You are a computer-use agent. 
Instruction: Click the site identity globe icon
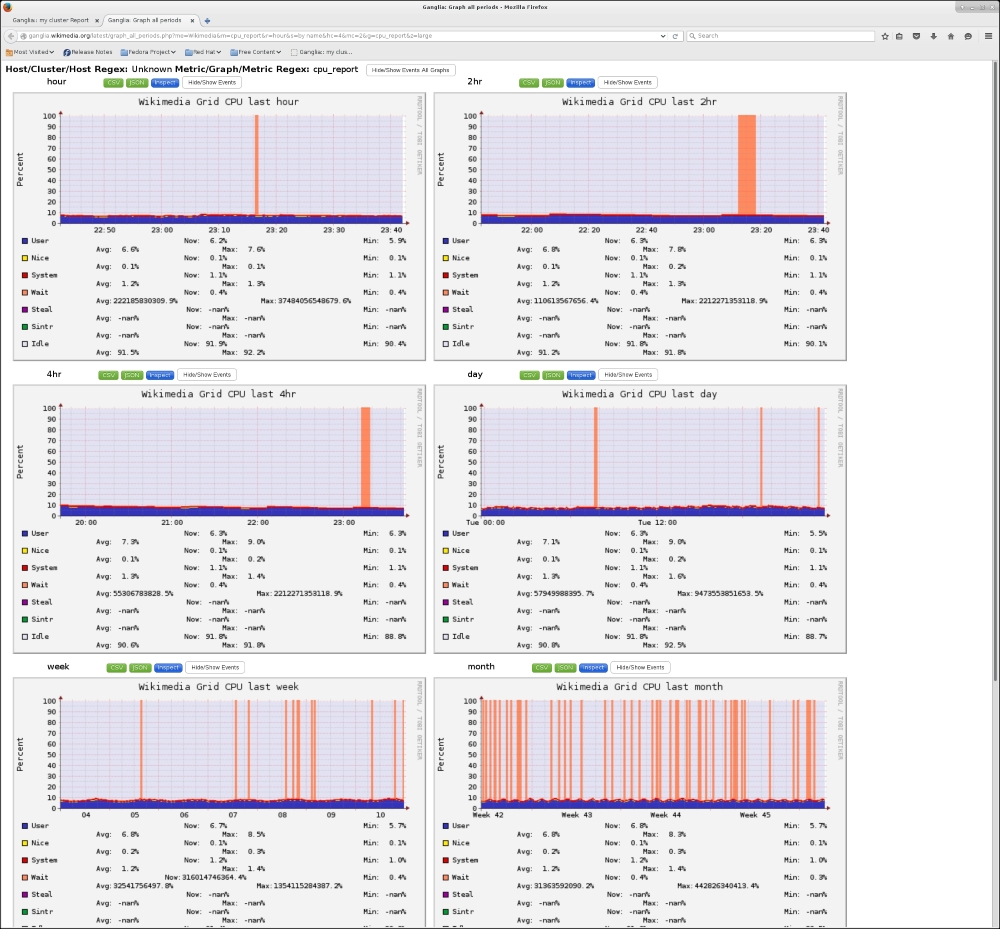coord(24,36)
